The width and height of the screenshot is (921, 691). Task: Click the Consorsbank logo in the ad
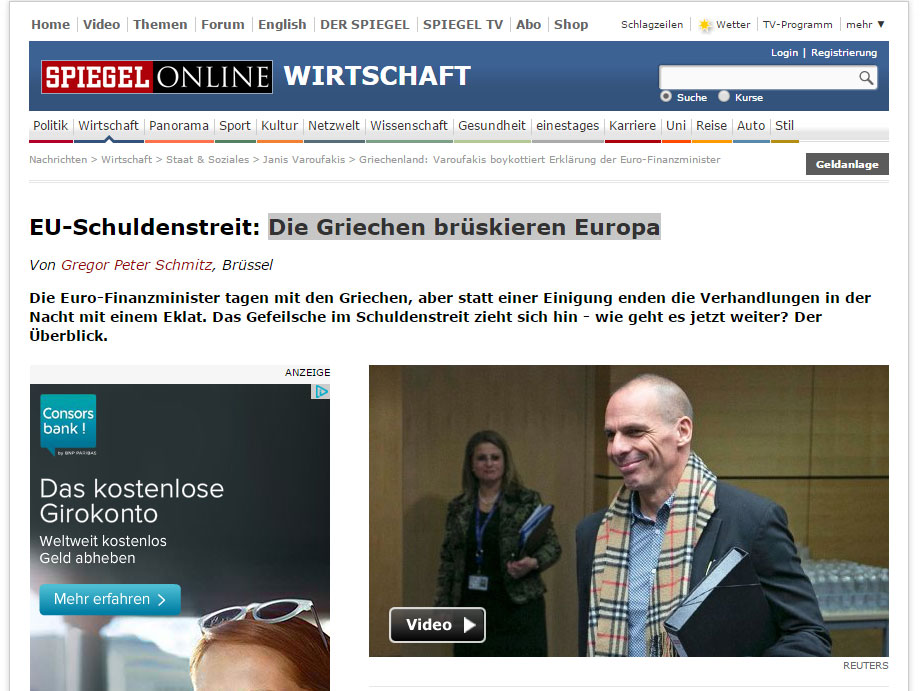(68, 425)
